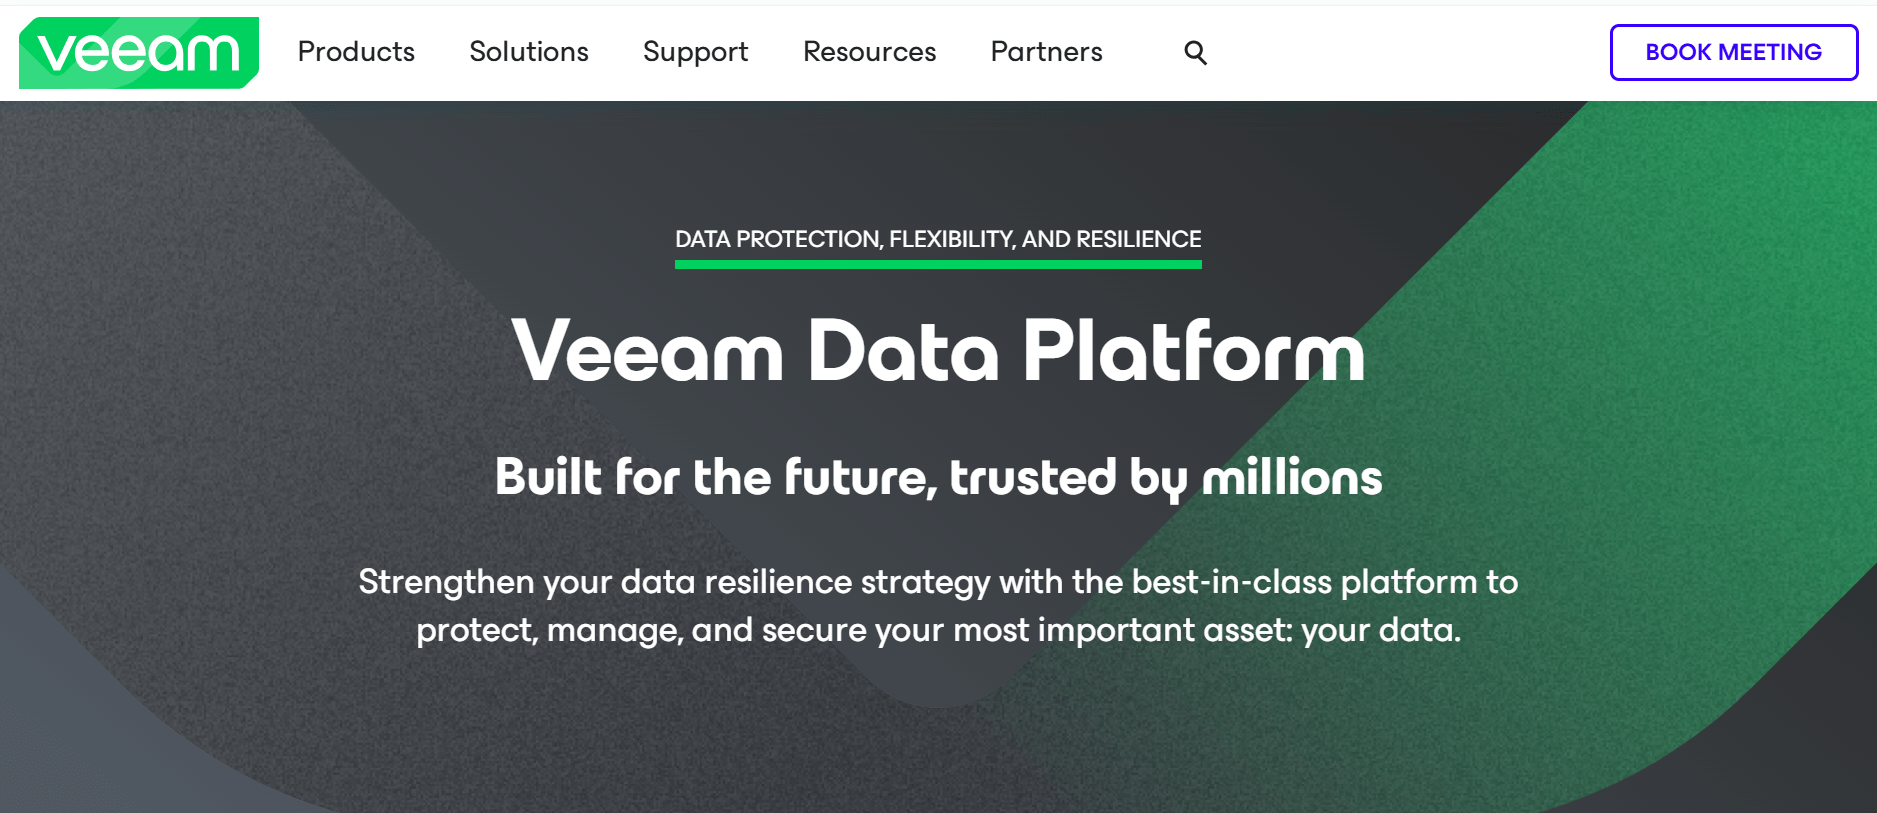This screenshot has width=1877, height=813.
Task: Click empty navbar space left of Book Meeting
Action: coord(1400,52)
